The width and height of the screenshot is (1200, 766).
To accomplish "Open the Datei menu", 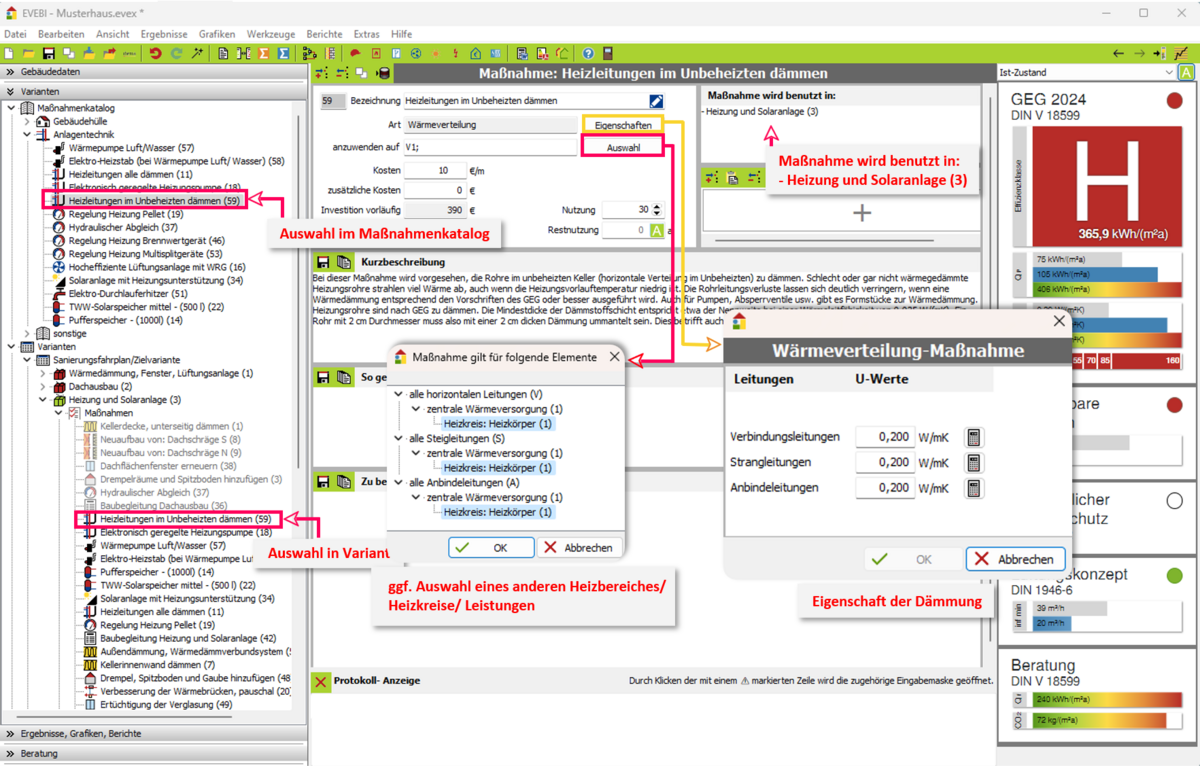I will [x=15, y=34].
